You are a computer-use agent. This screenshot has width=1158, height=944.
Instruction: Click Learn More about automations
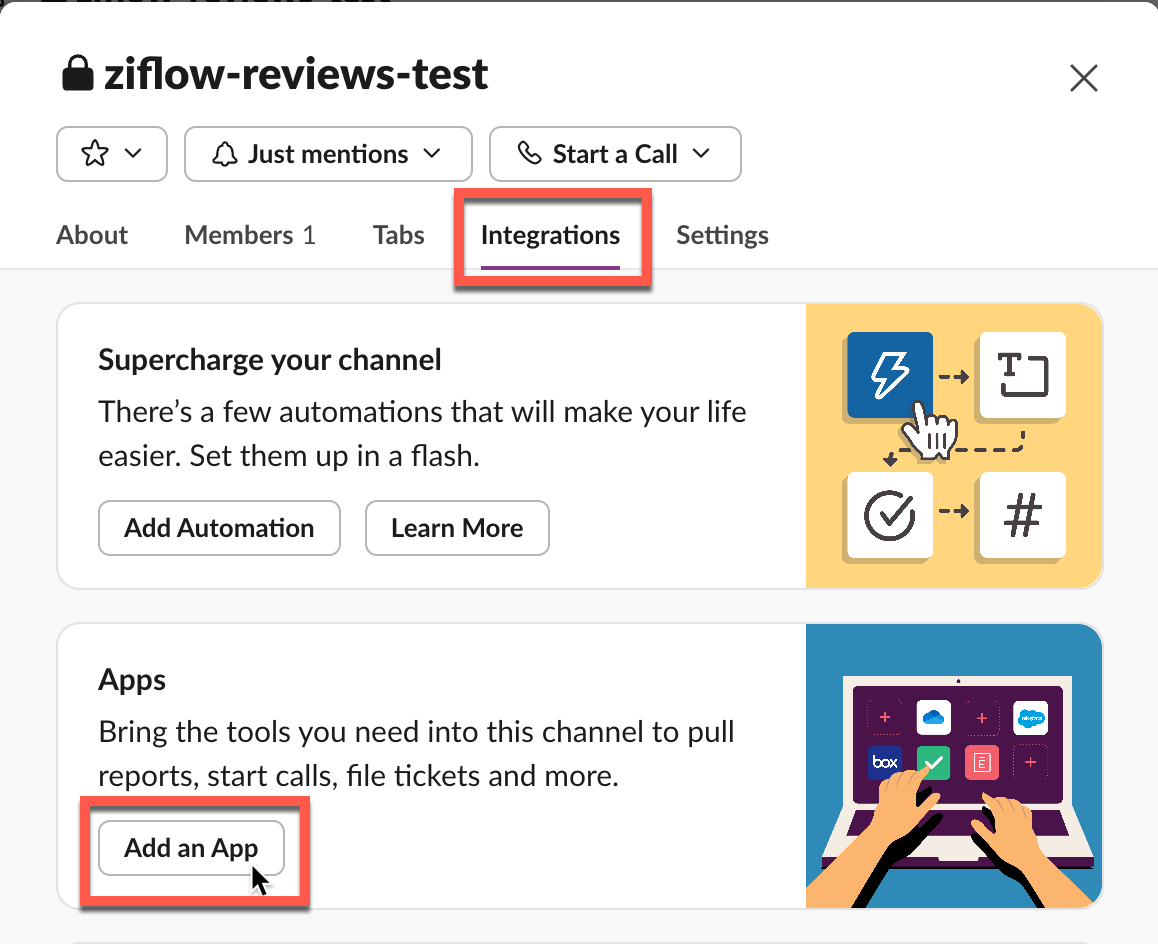457,528
